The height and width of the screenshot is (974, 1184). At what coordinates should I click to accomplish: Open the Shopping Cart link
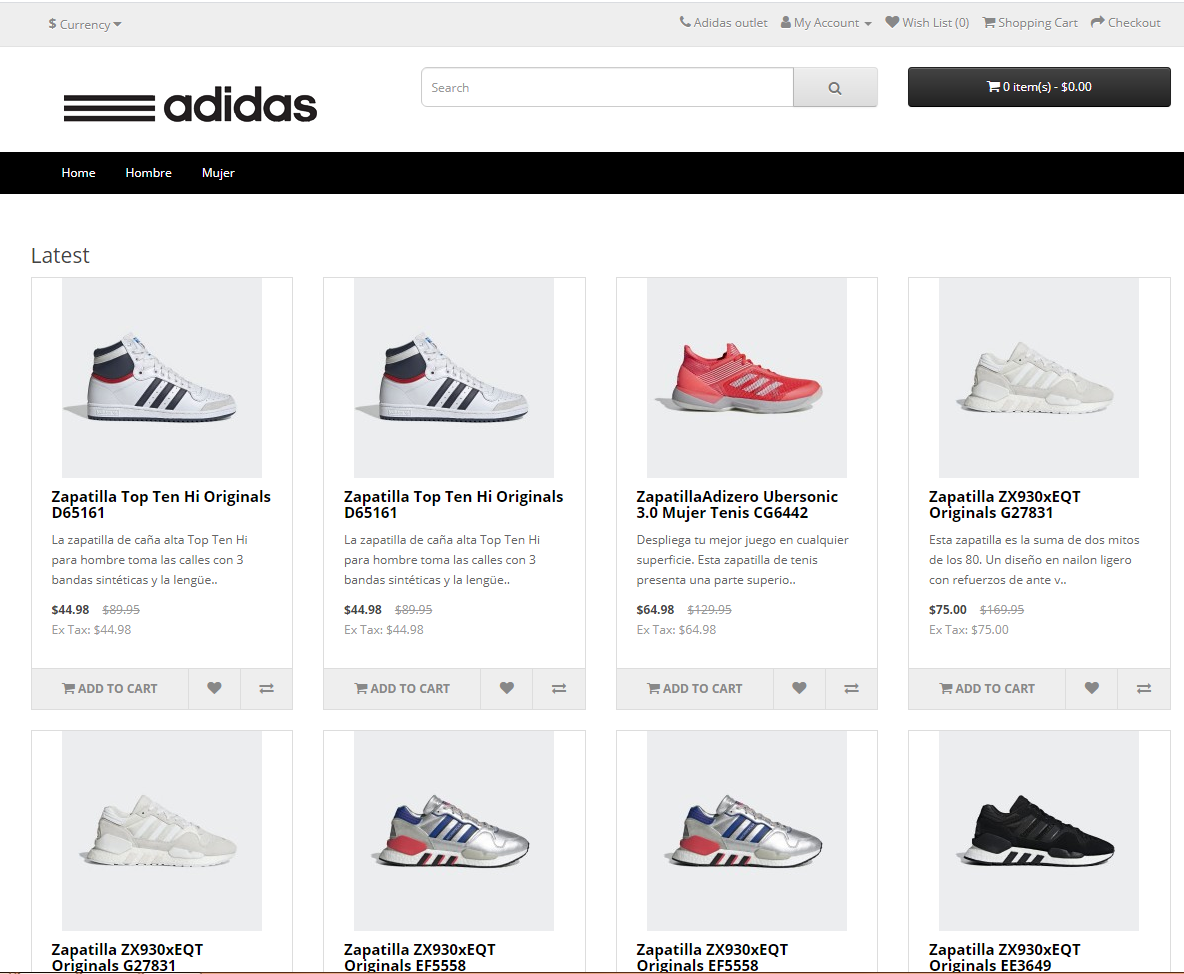pyautogui.click(x=1030, y=23)
